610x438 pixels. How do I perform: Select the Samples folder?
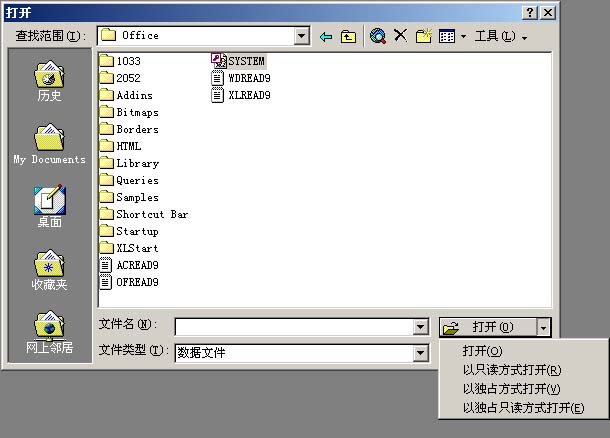tap(129, 197)
